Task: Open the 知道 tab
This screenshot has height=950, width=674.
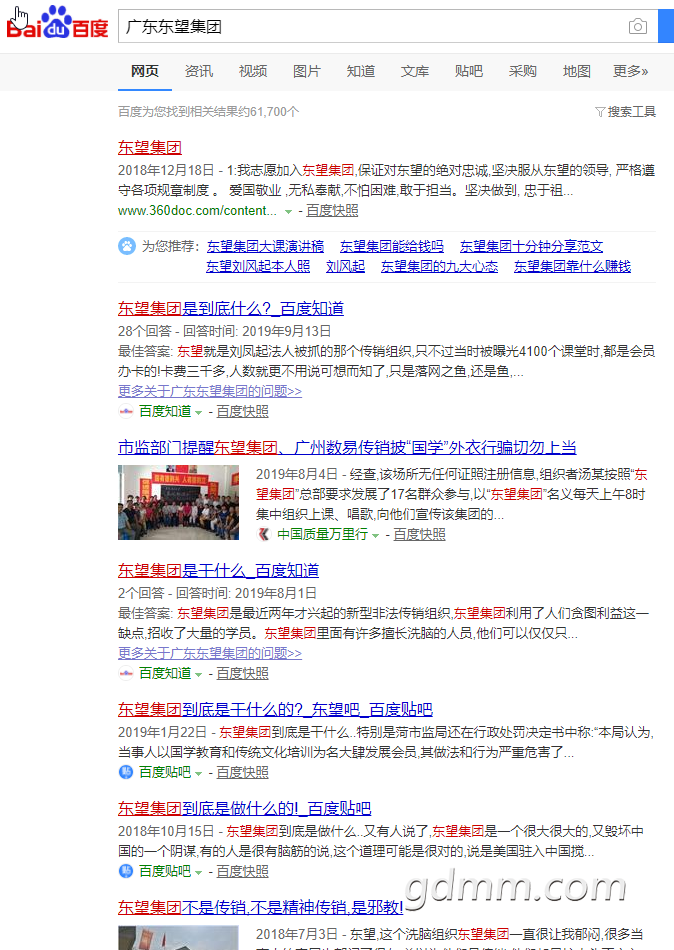Action: (x=361, y=71)
